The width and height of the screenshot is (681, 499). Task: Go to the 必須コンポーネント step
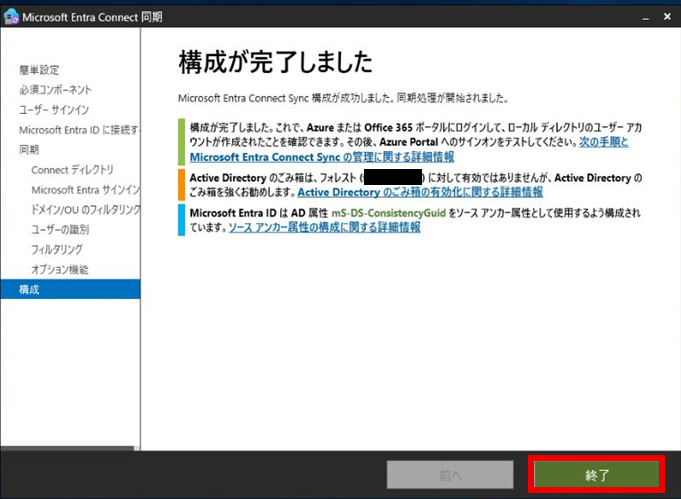55,90
